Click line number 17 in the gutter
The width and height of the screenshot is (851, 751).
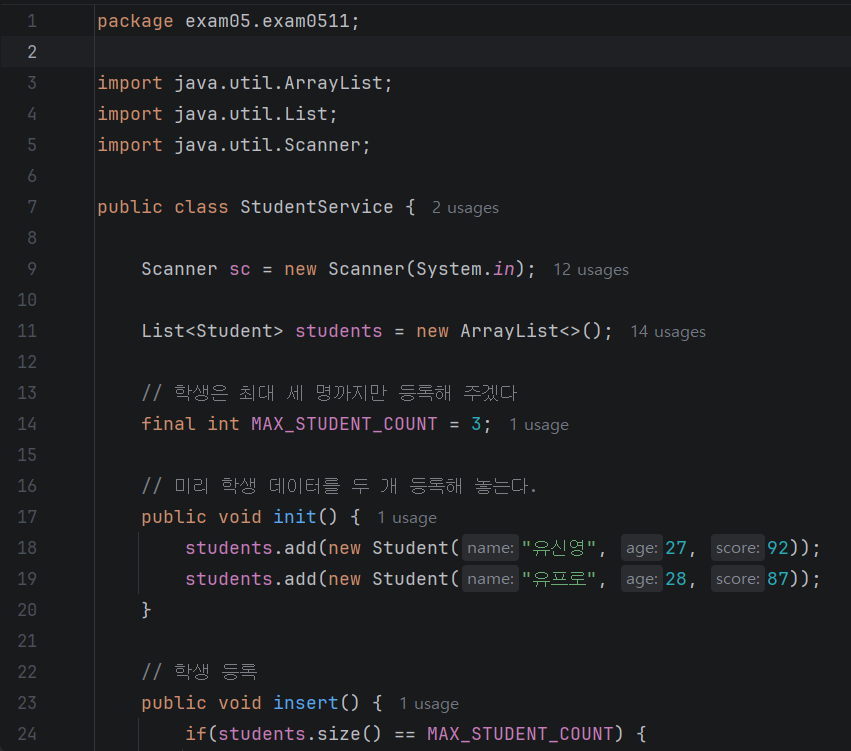pyautogui.click(x=27, y=517)
